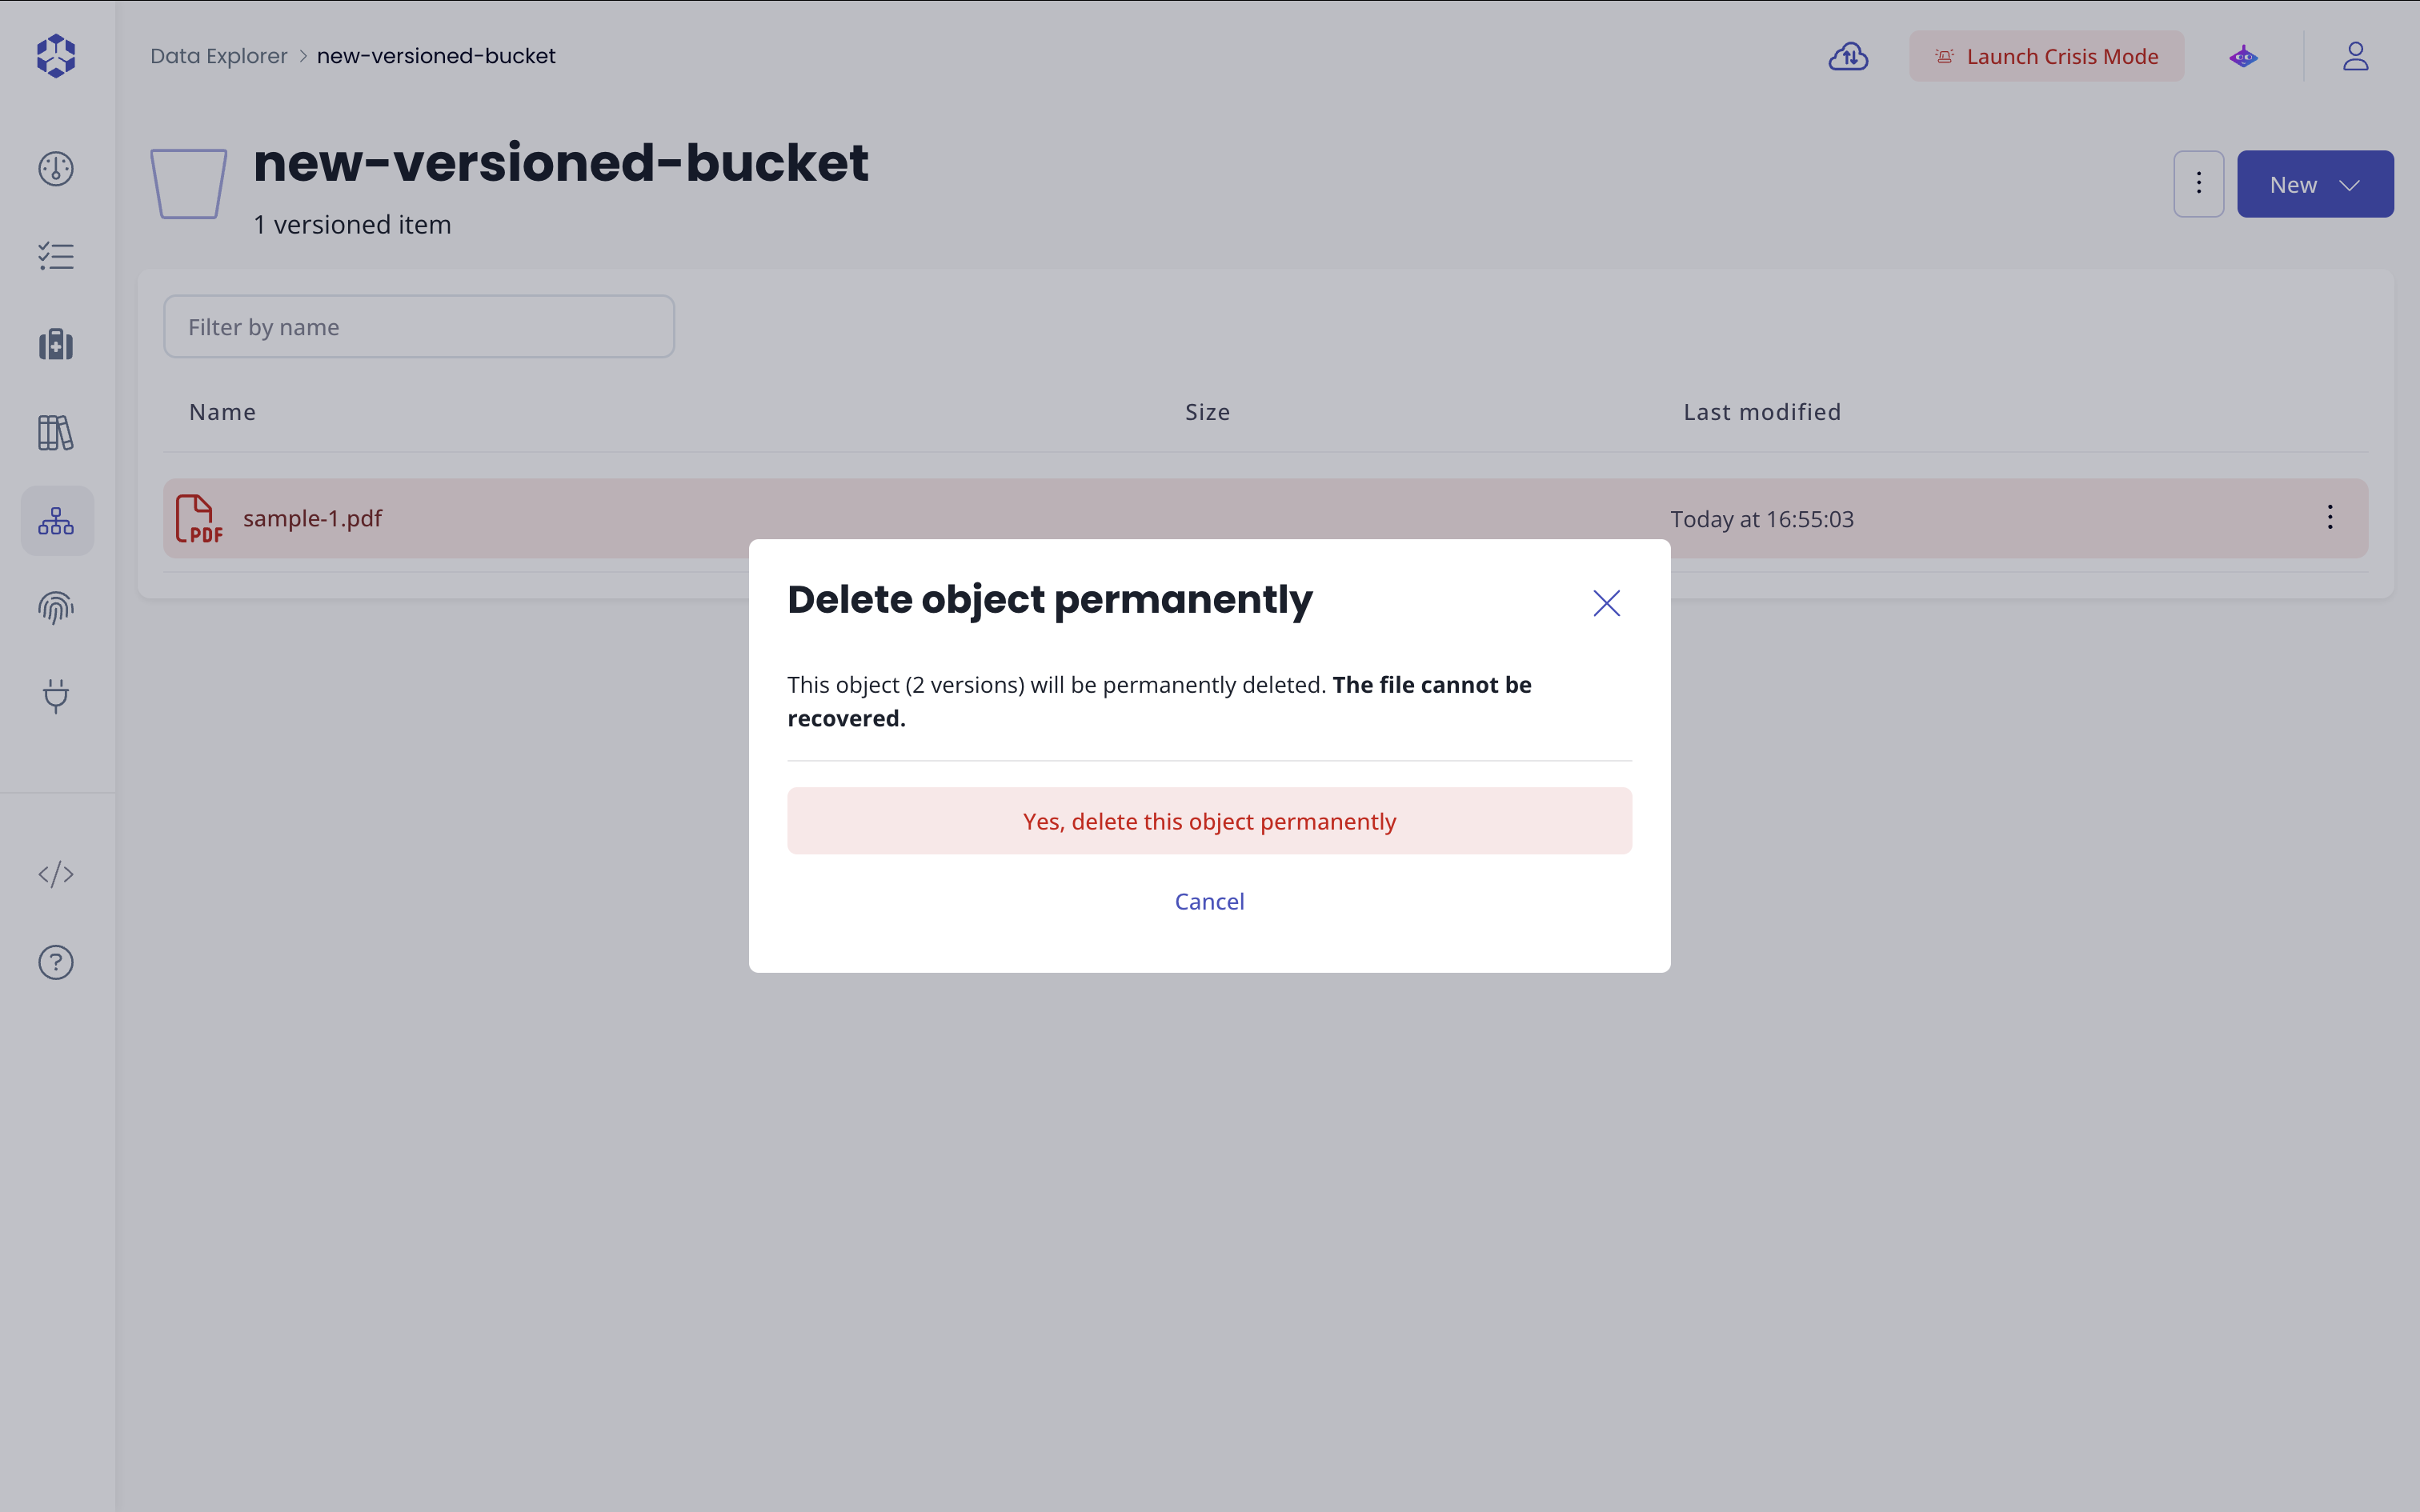Click the app logo in the sidebar

coord(56,56)
